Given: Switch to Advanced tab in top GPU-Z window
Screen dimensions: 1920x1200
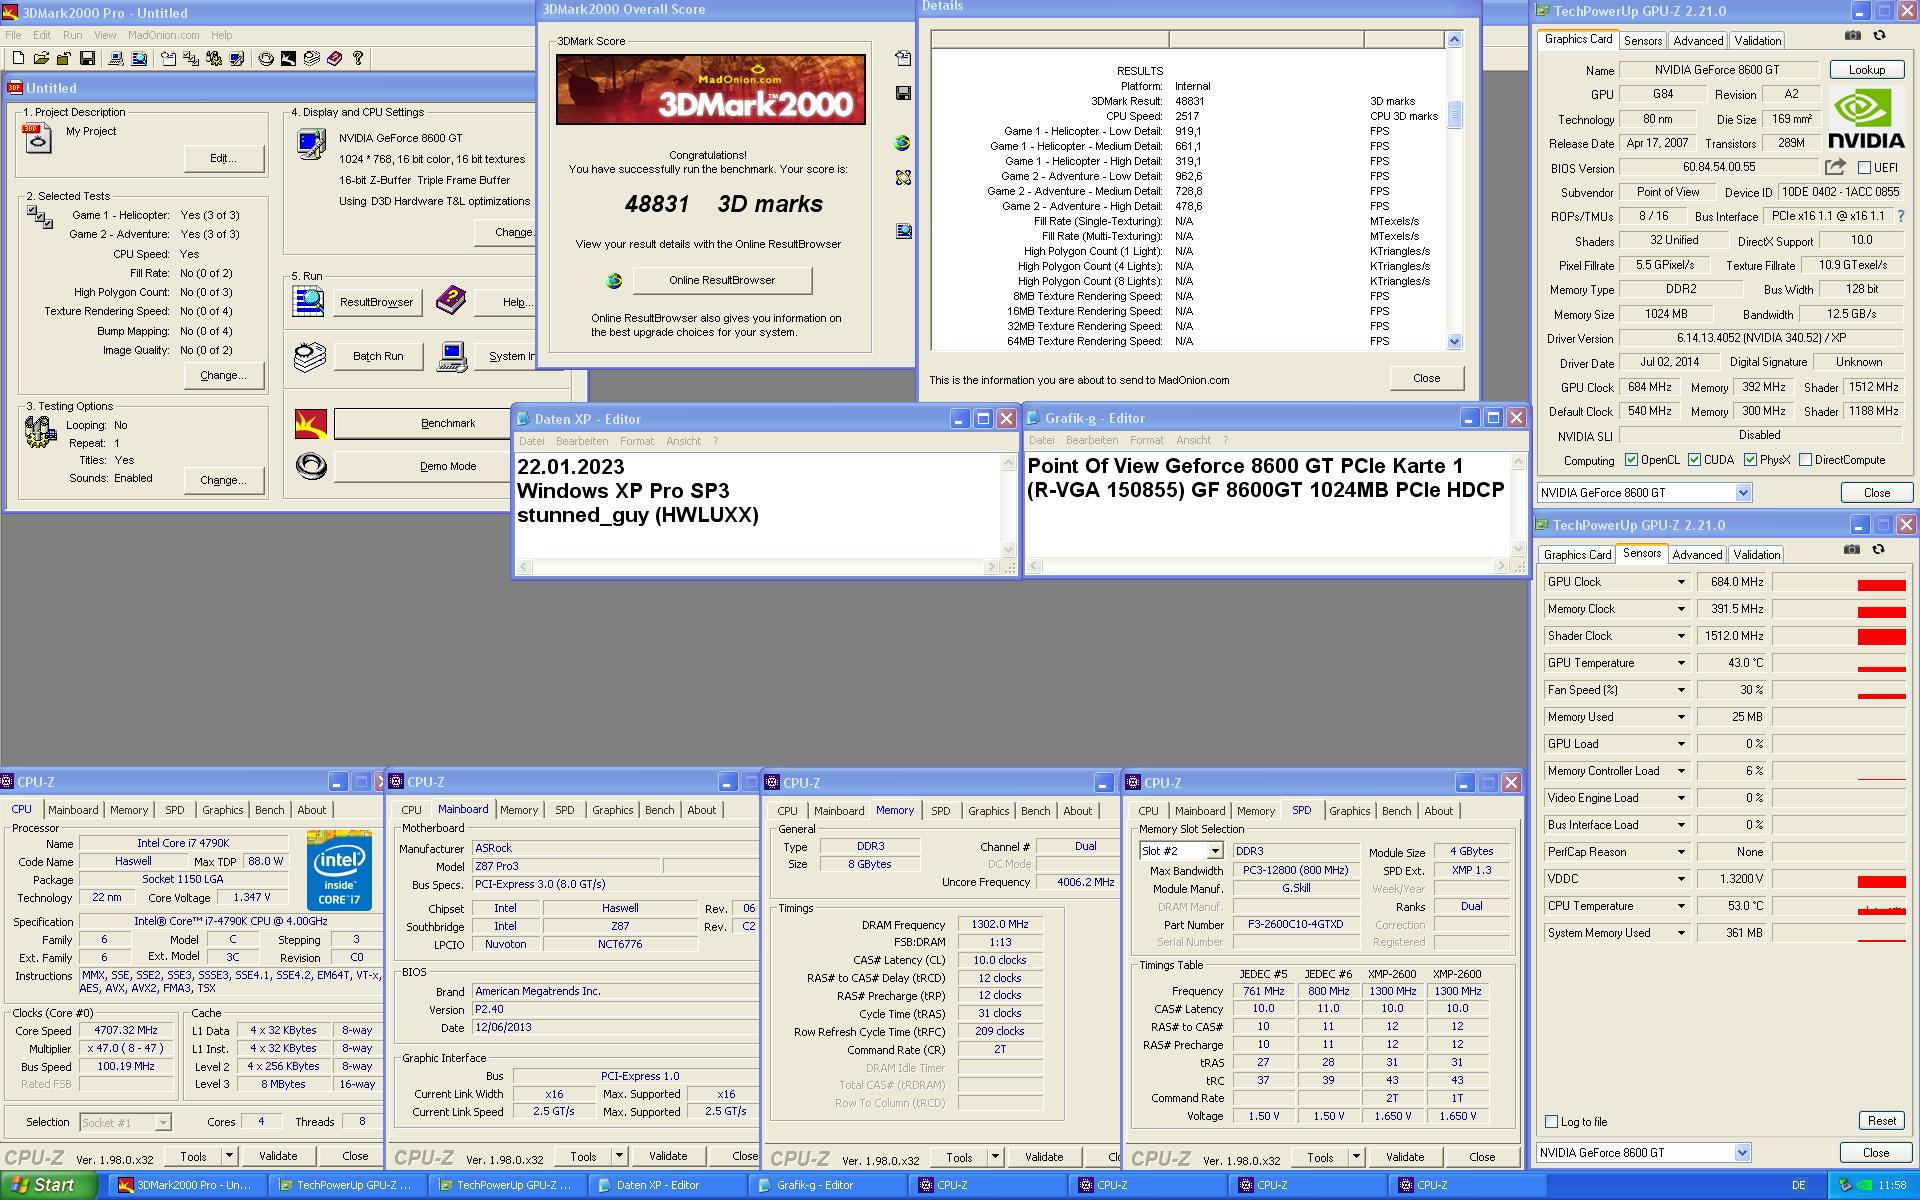Looking at the screenshot, I should 1698,41.
